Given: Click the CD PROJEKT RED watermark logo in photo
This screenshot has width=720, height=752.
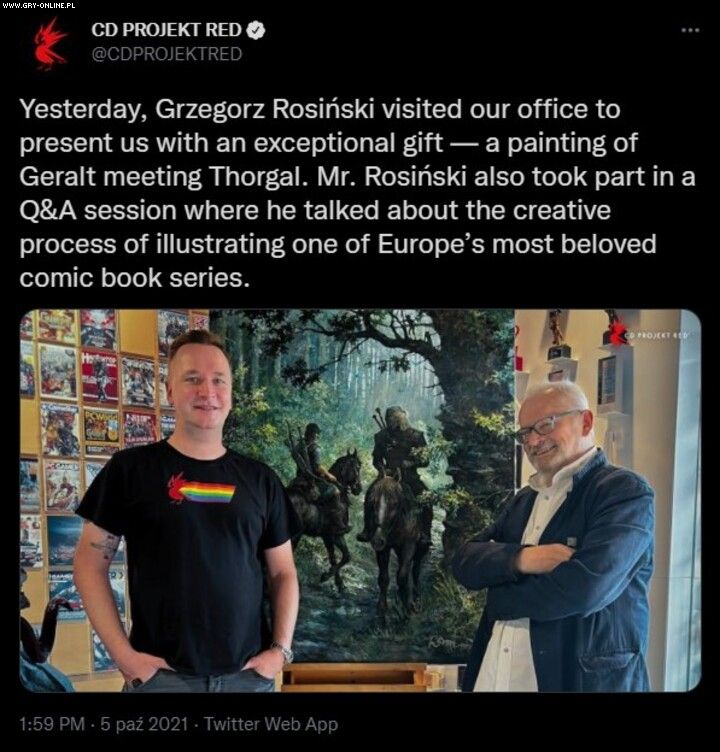Looking at the screenshot, I should click(x=649, y=333).
